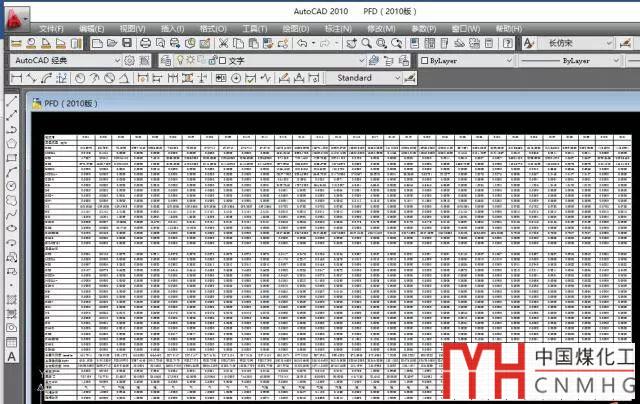Viewport: 640px width, 404px height.
Task: Select the Angular dimension tool
Action: pyautogui.click(x=124, y=78)
